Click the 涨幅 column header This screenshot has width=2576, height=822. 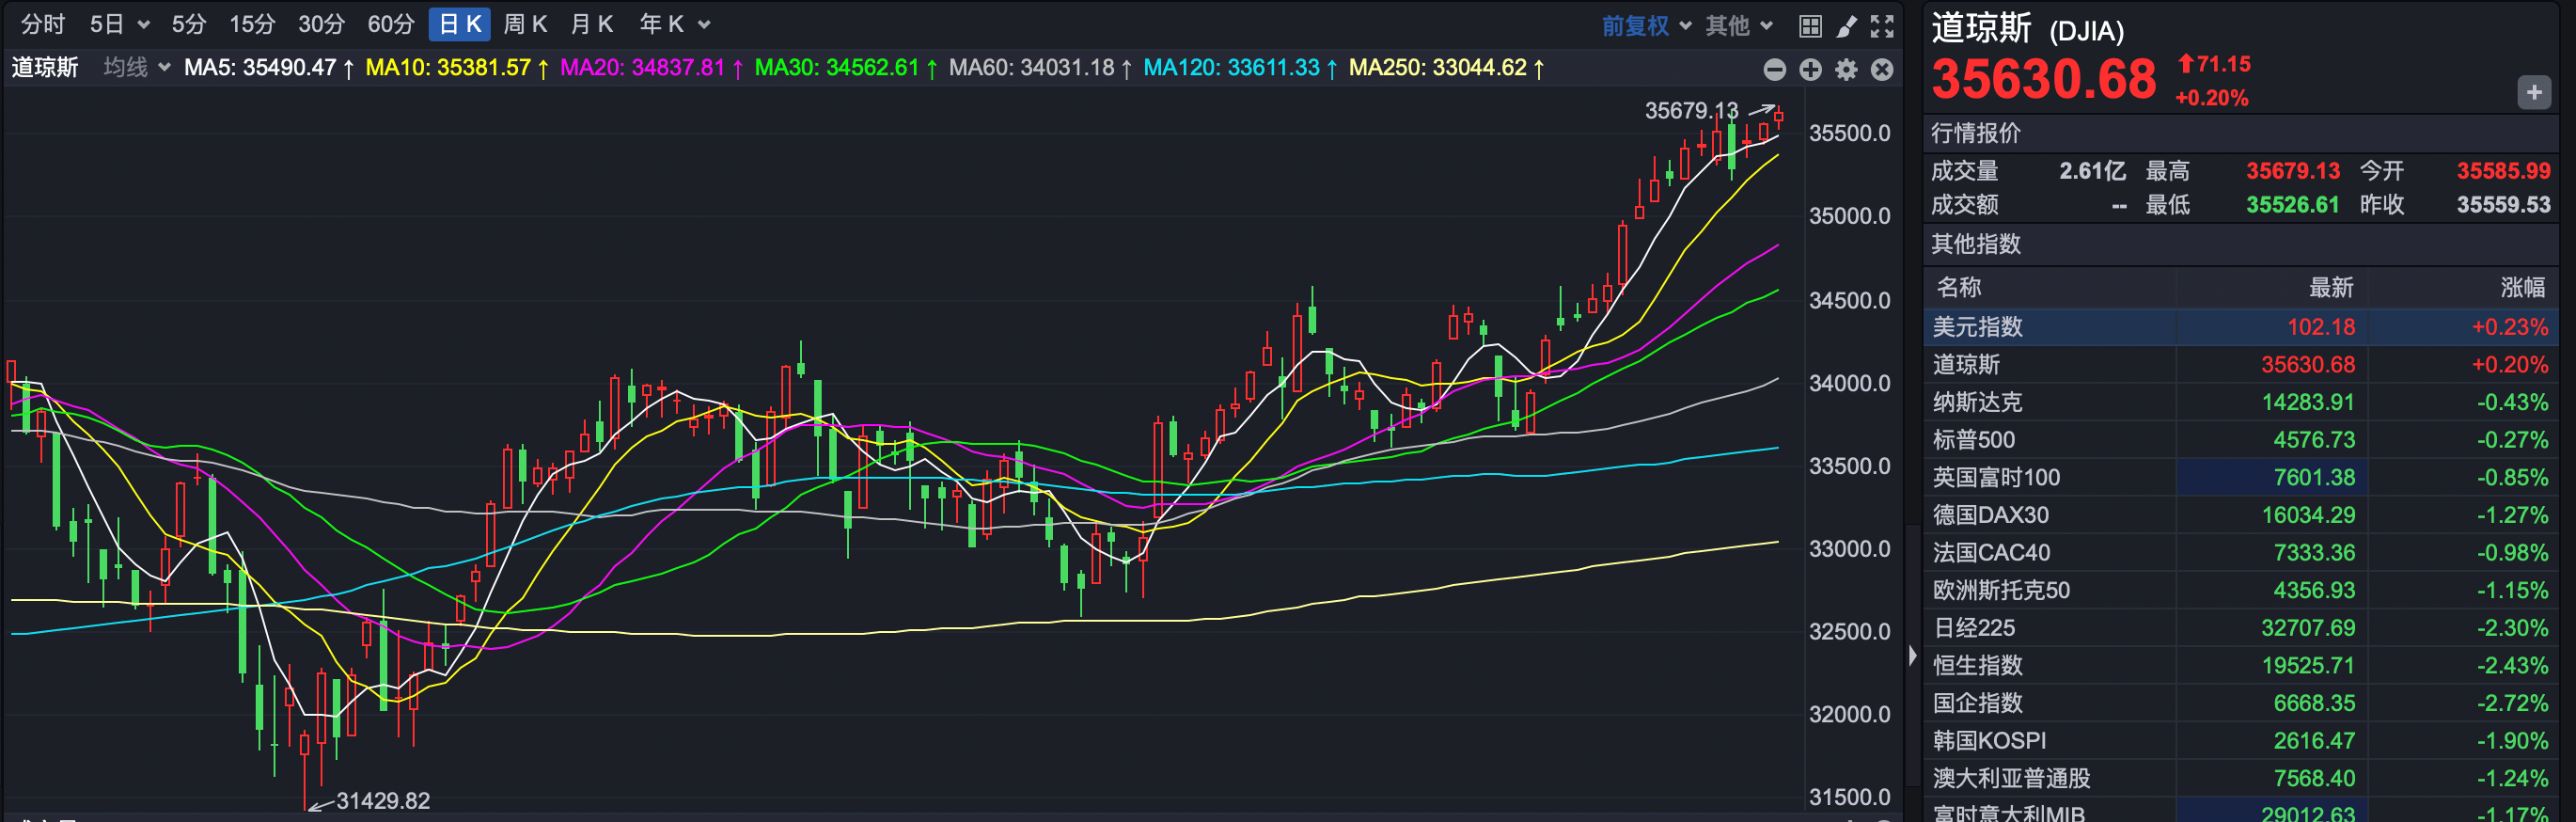(x=2521, y=288)
